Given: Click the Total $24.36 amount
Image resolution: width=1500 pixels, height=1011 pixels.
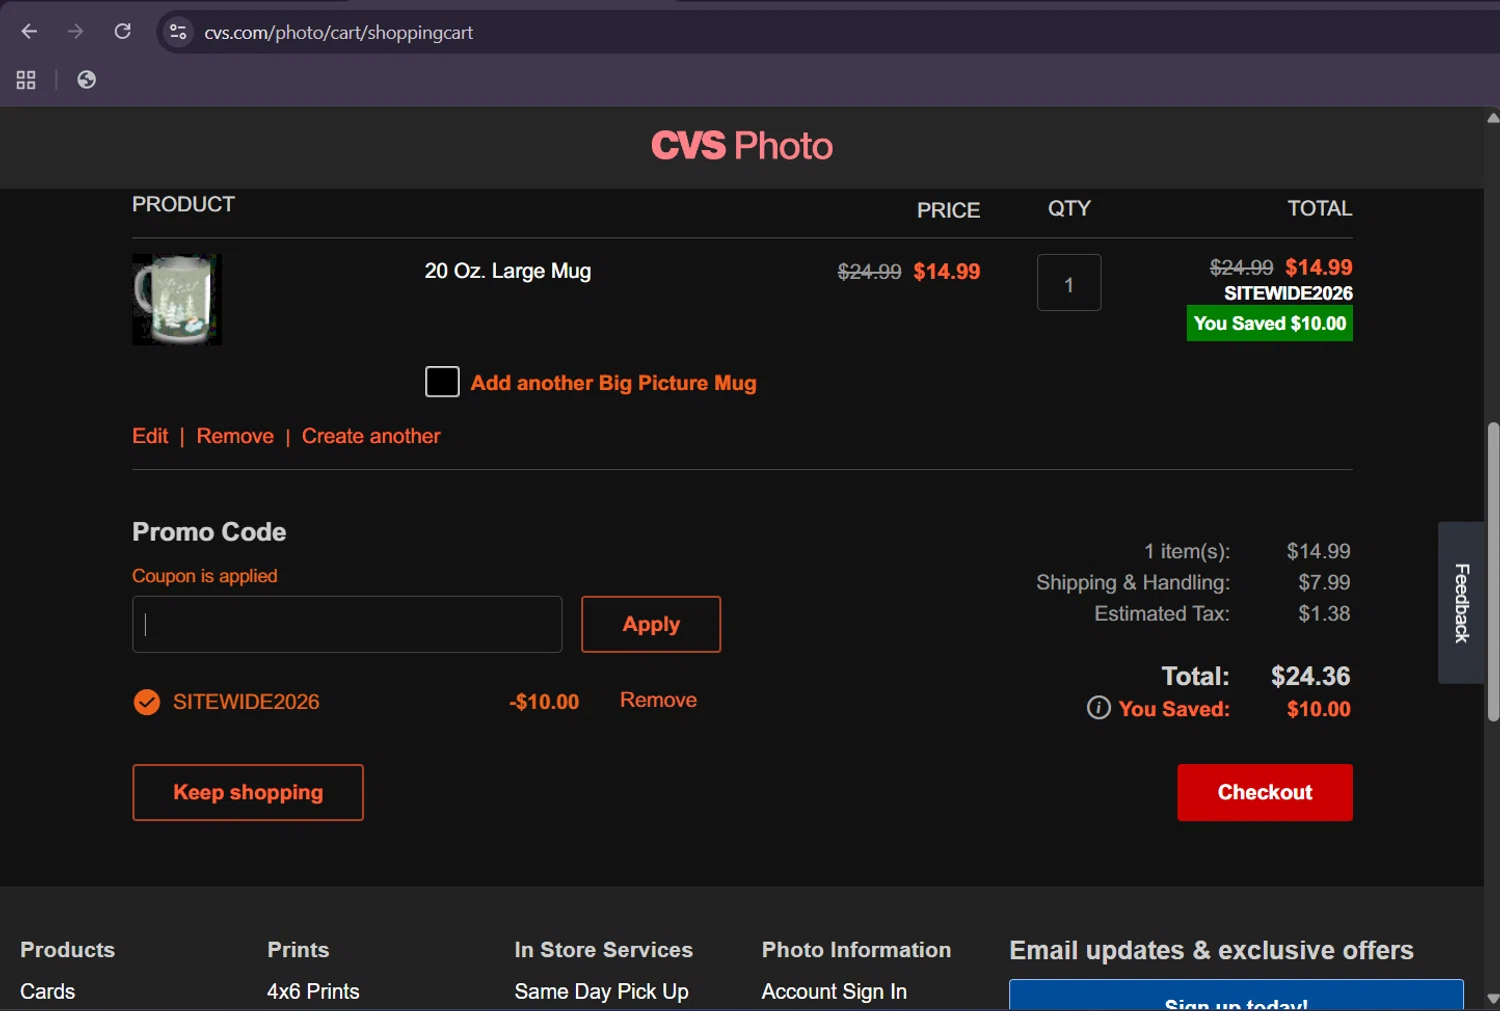Looking at the screenshot, I should point(1310,676).
